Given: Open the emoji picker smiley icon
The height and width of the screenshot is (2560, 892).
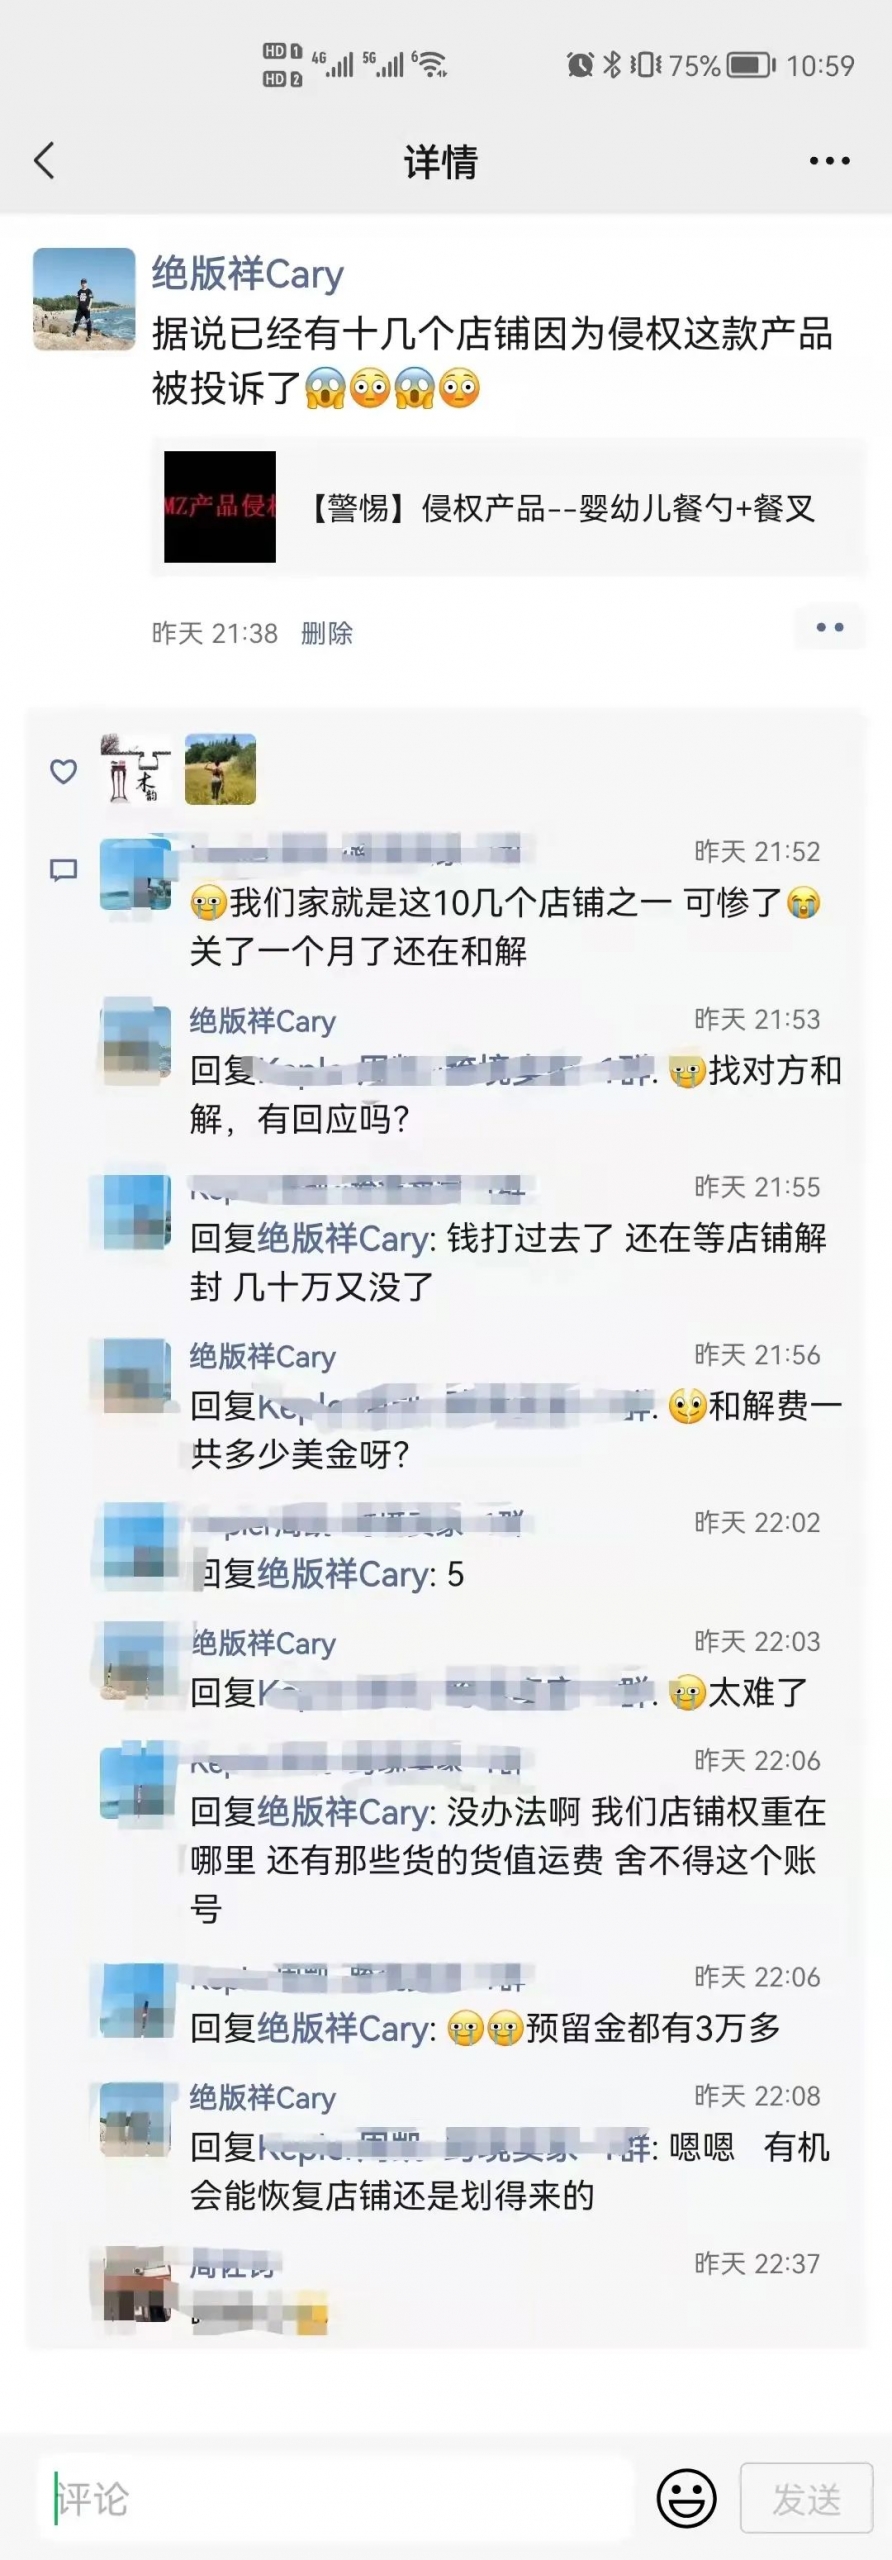Looking at the screenshot, I should point(686,2498).
